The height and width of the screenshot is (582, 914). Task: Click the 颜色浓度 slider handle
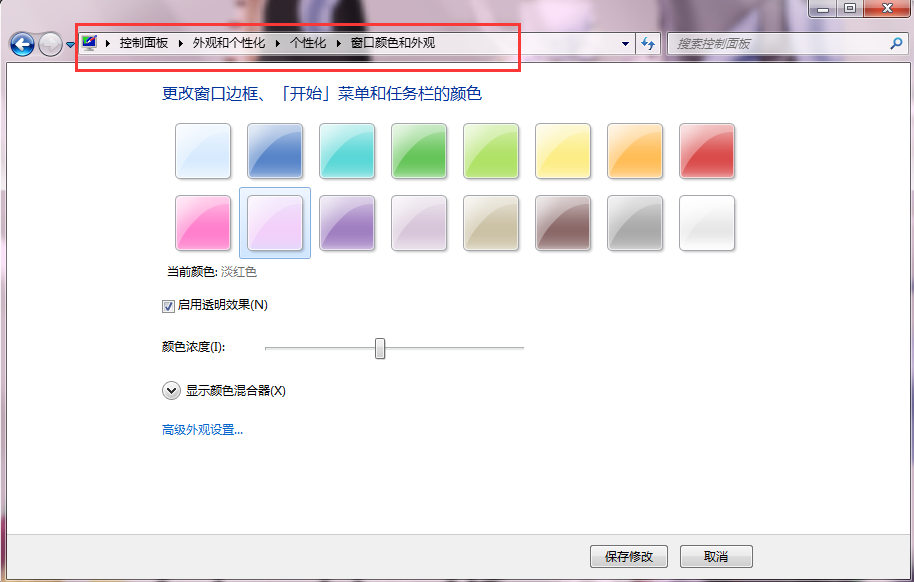click(380, 348)
